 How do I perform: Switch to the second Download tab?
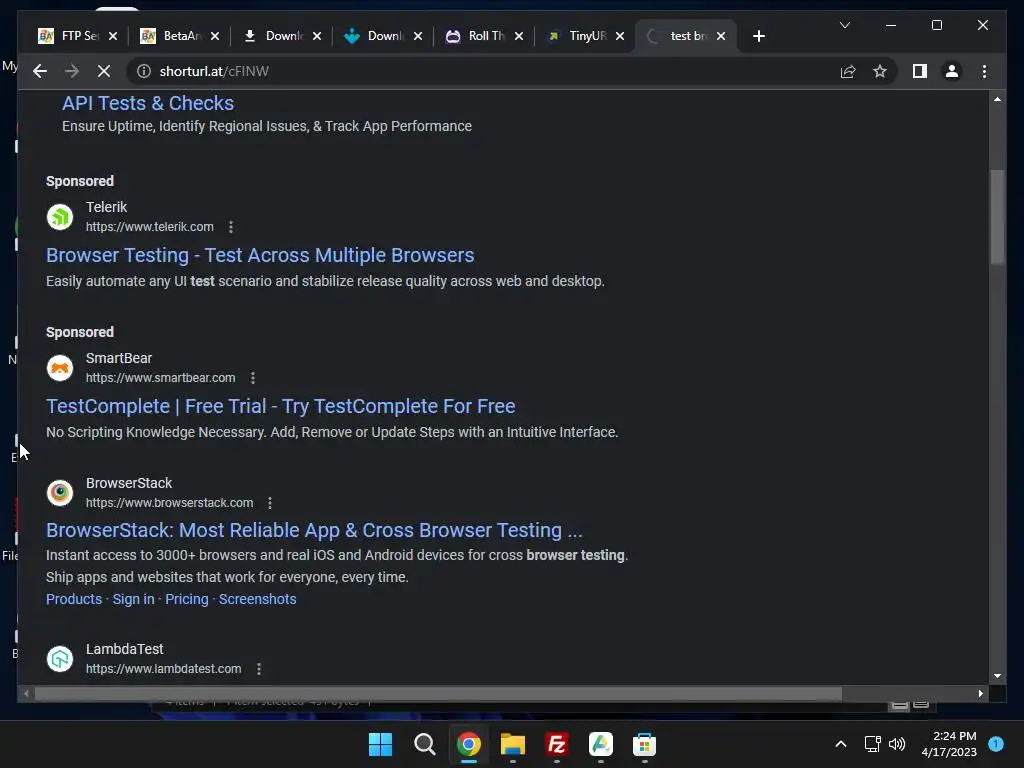[376, 36]
